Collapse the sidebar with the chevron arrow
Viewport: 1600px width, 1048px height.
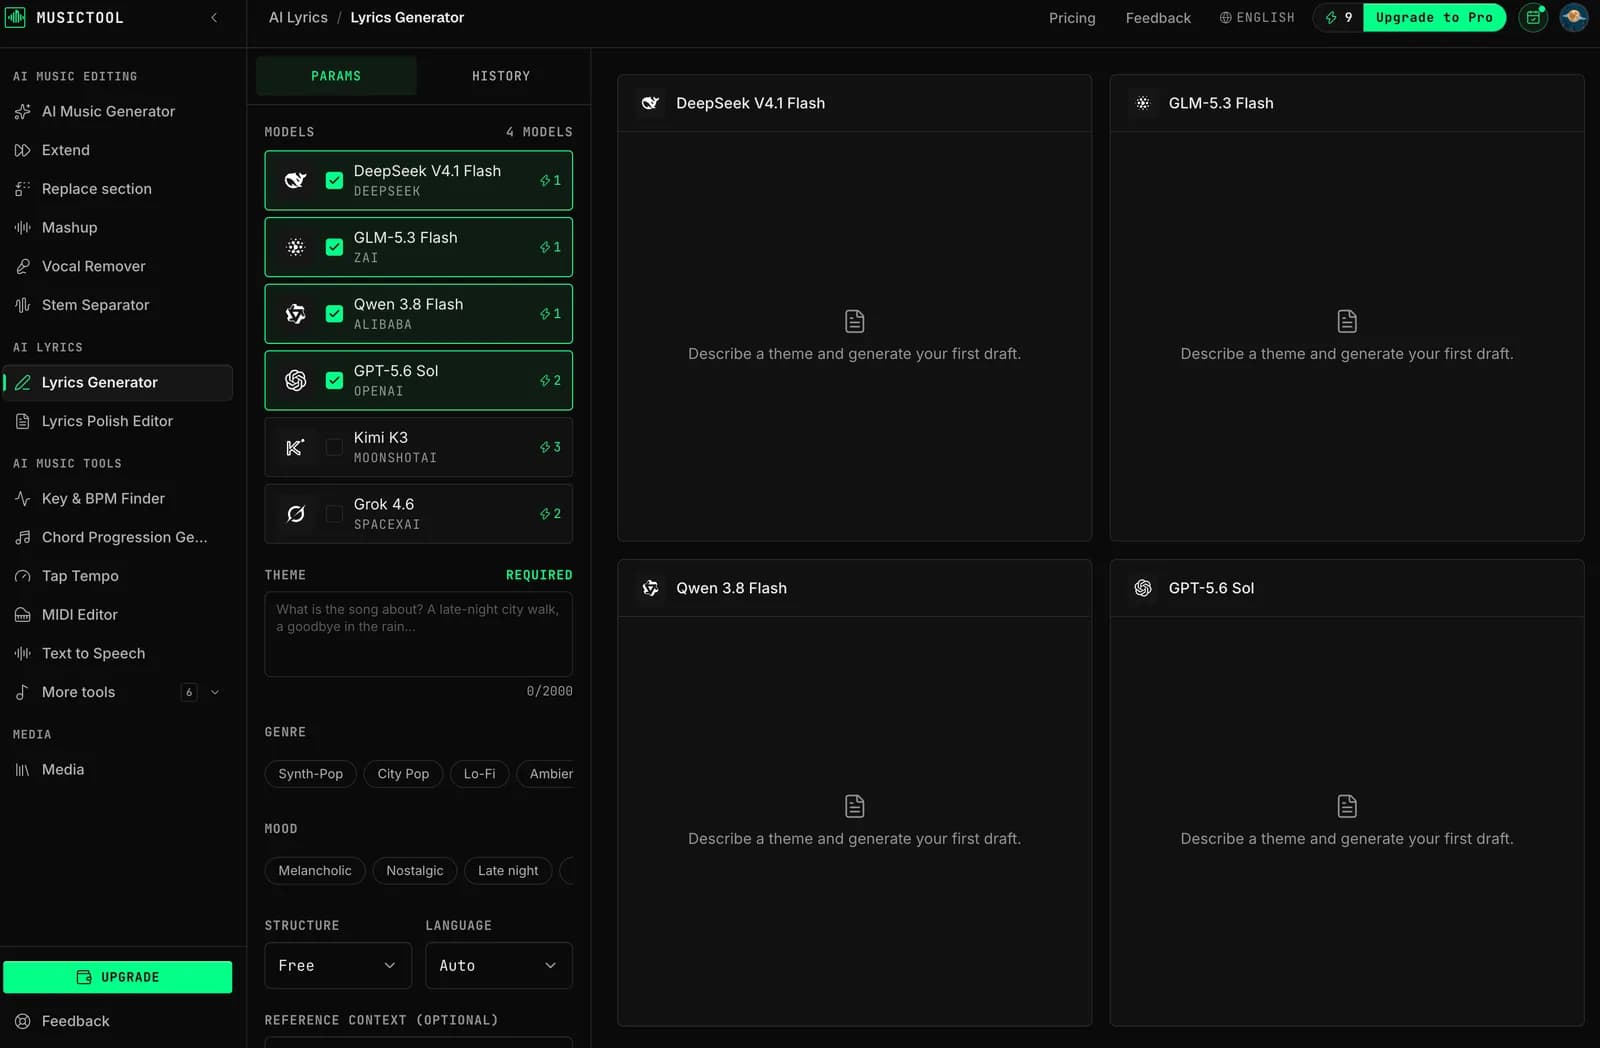tap(214, 18)
